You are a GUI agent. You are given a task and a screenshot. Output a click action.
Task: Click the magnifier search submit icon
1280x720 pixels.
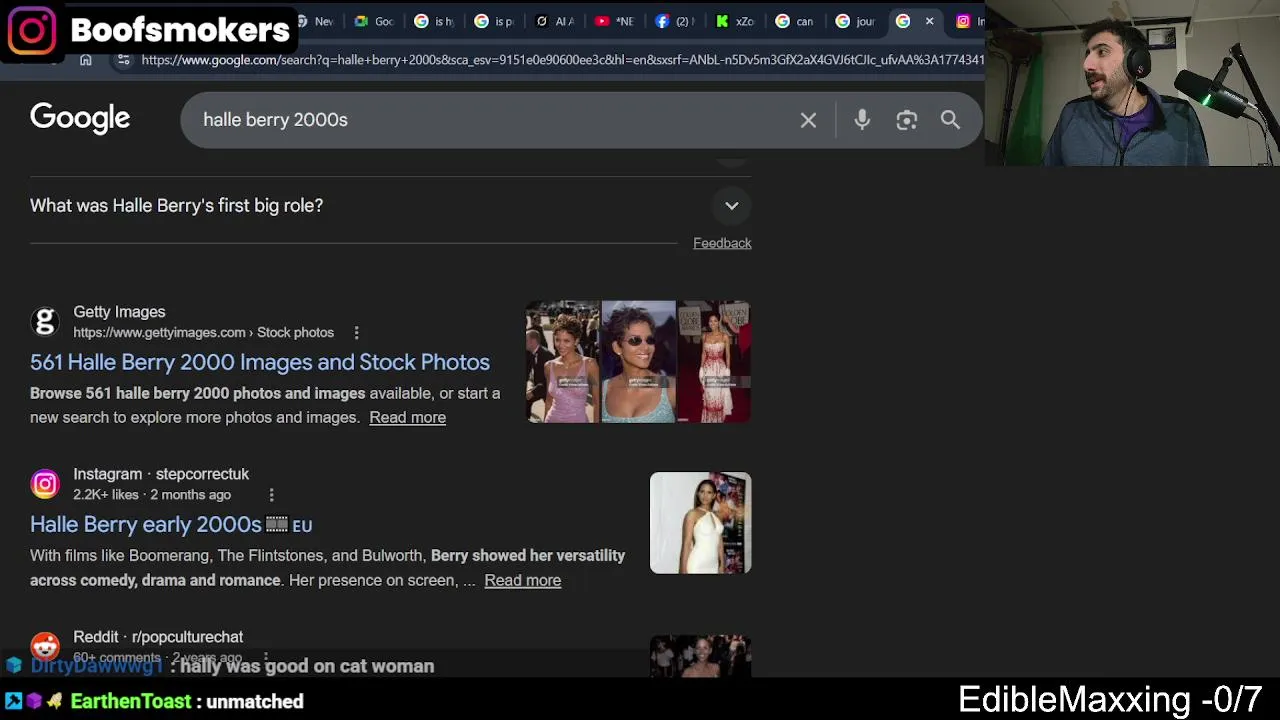click(950, 120)
